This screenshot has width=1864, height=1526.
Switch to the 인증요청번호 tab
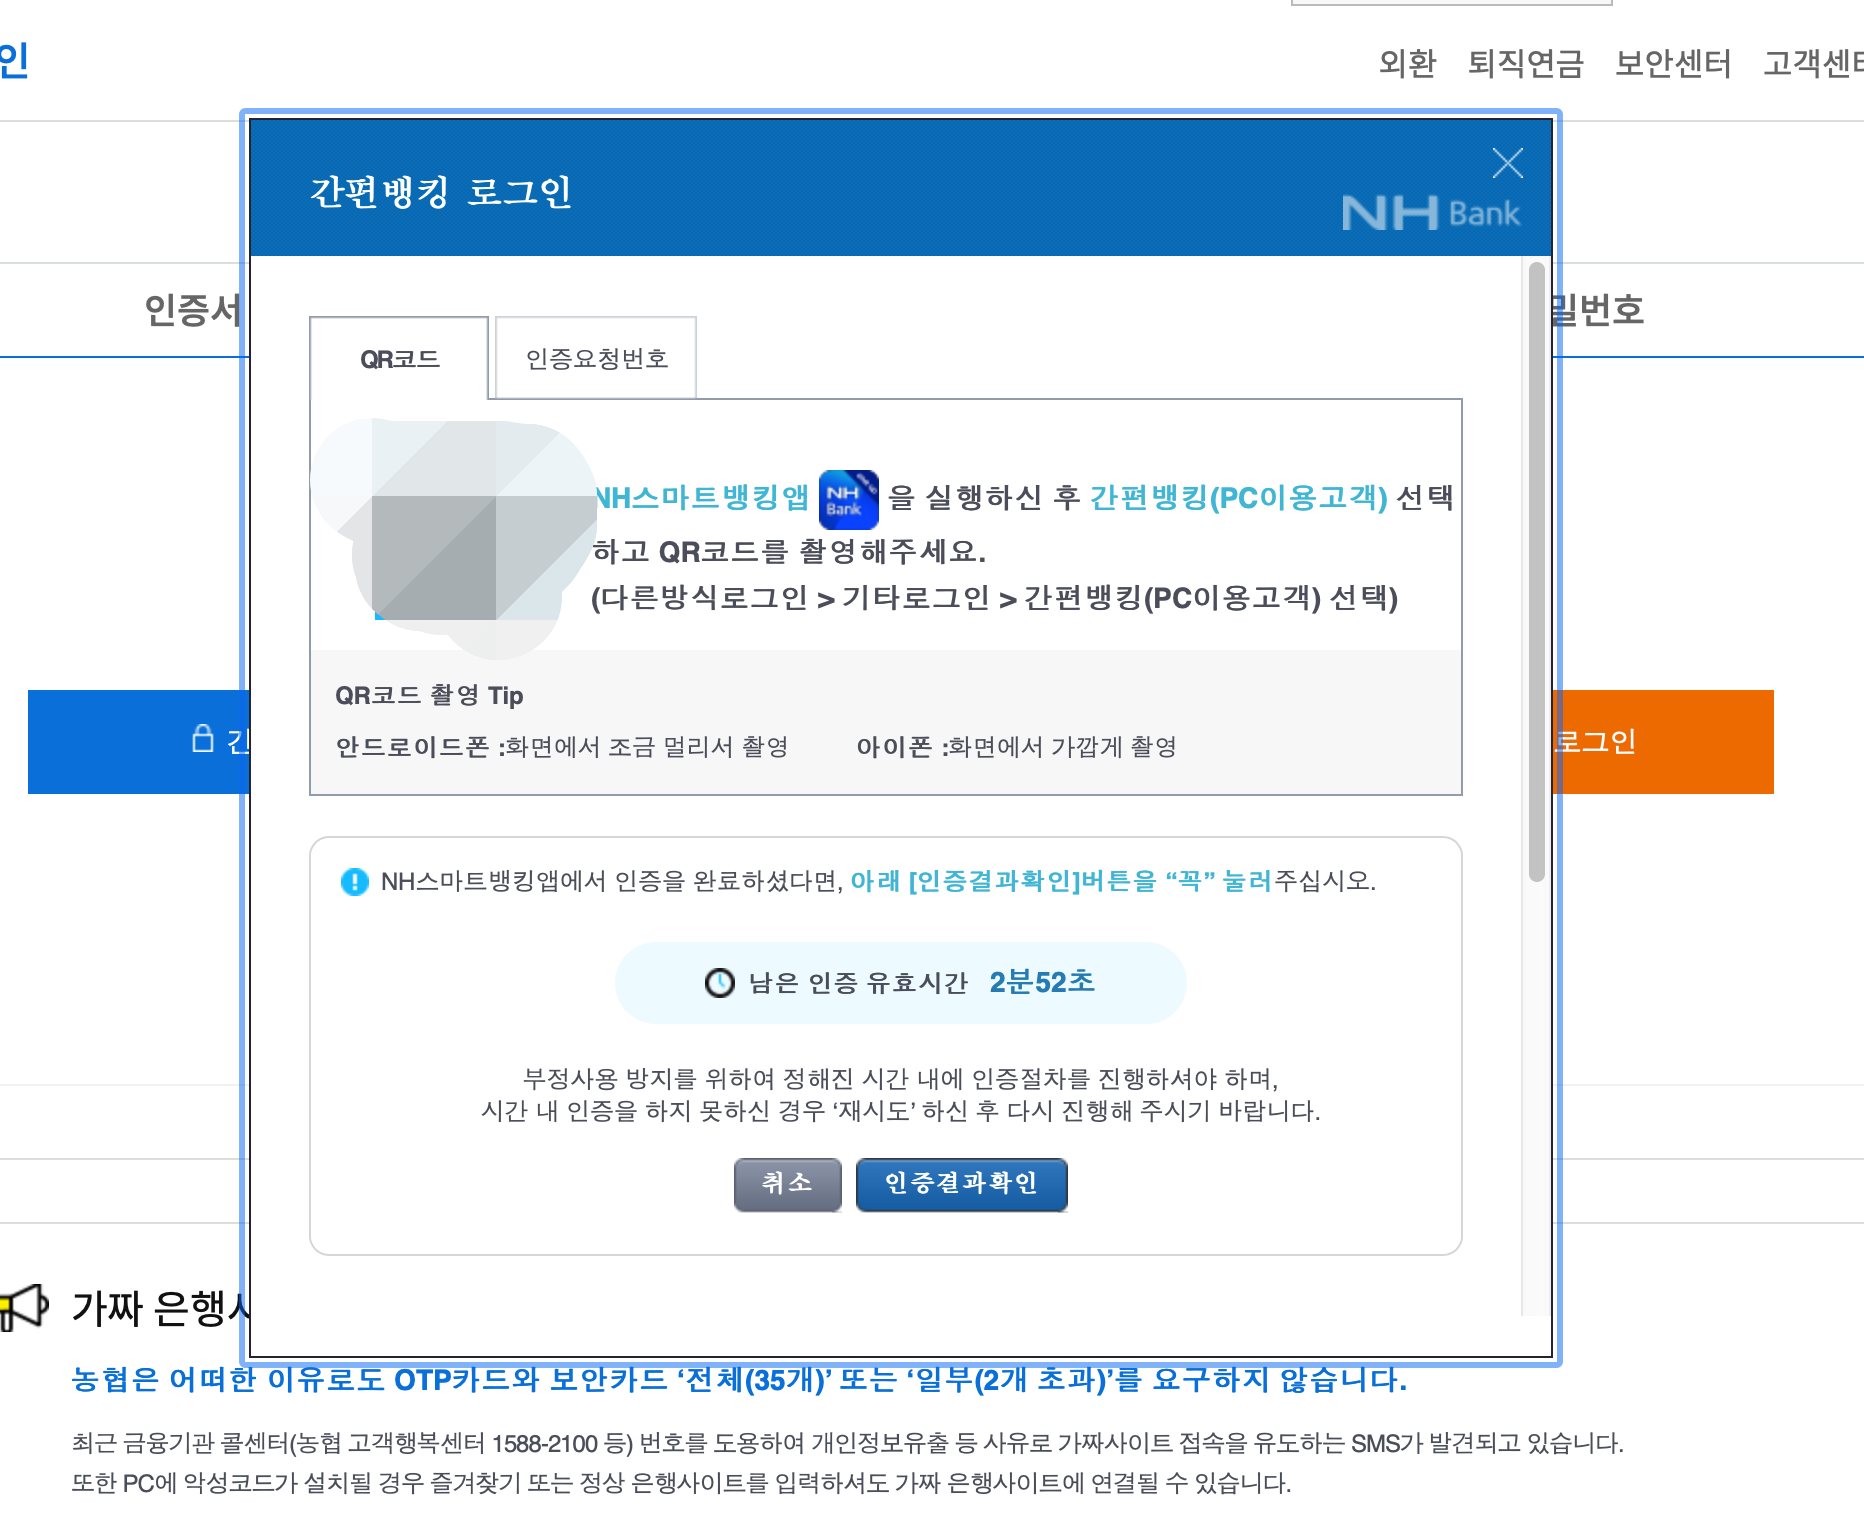[x=596, y=358]
